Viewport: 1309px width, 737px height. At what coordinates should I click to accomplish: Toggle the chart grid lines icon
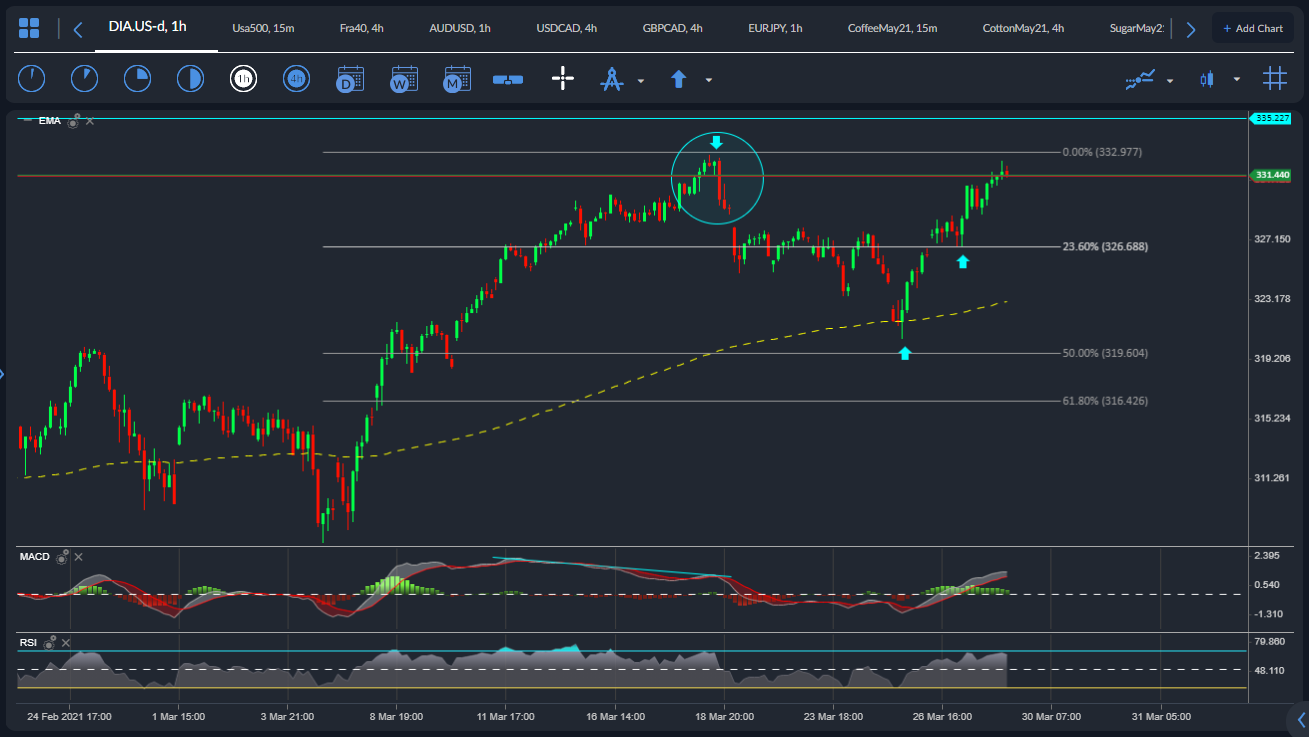(x=1274, y=78)
